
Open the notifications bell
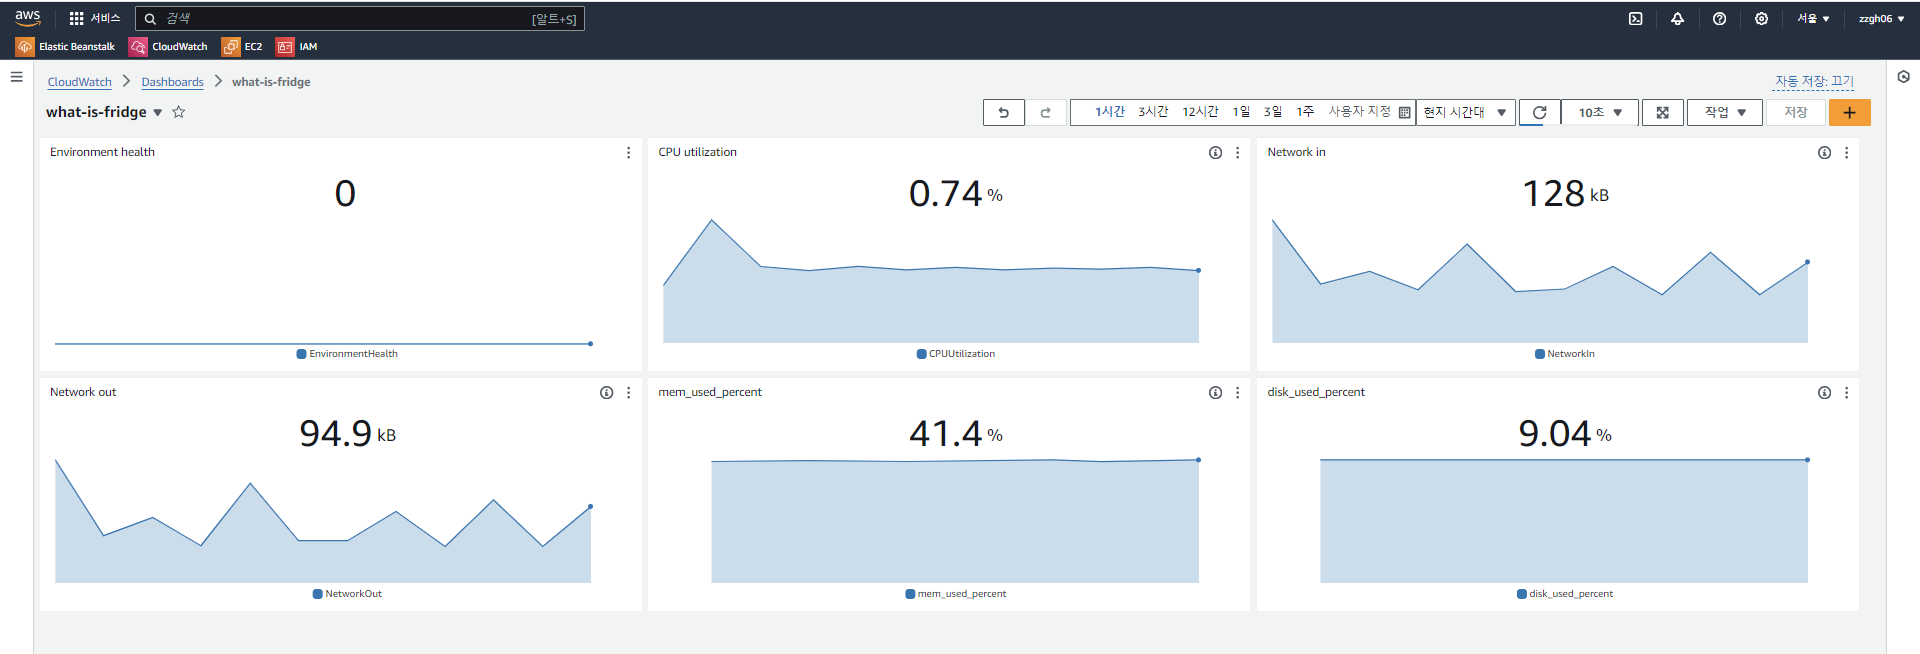point(1678,18)
